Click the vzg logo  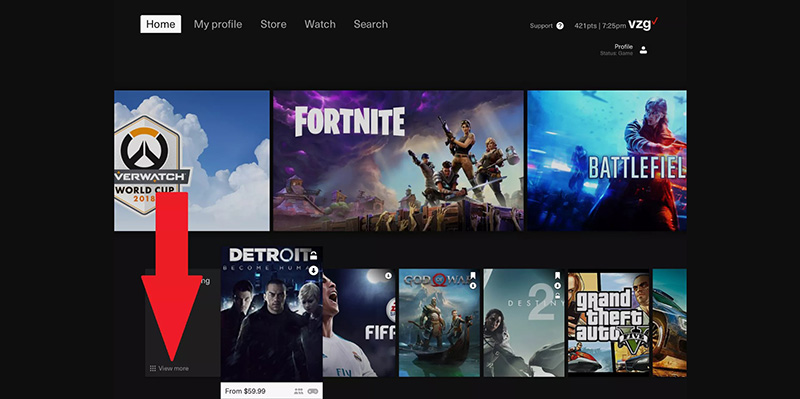point(643,23)
